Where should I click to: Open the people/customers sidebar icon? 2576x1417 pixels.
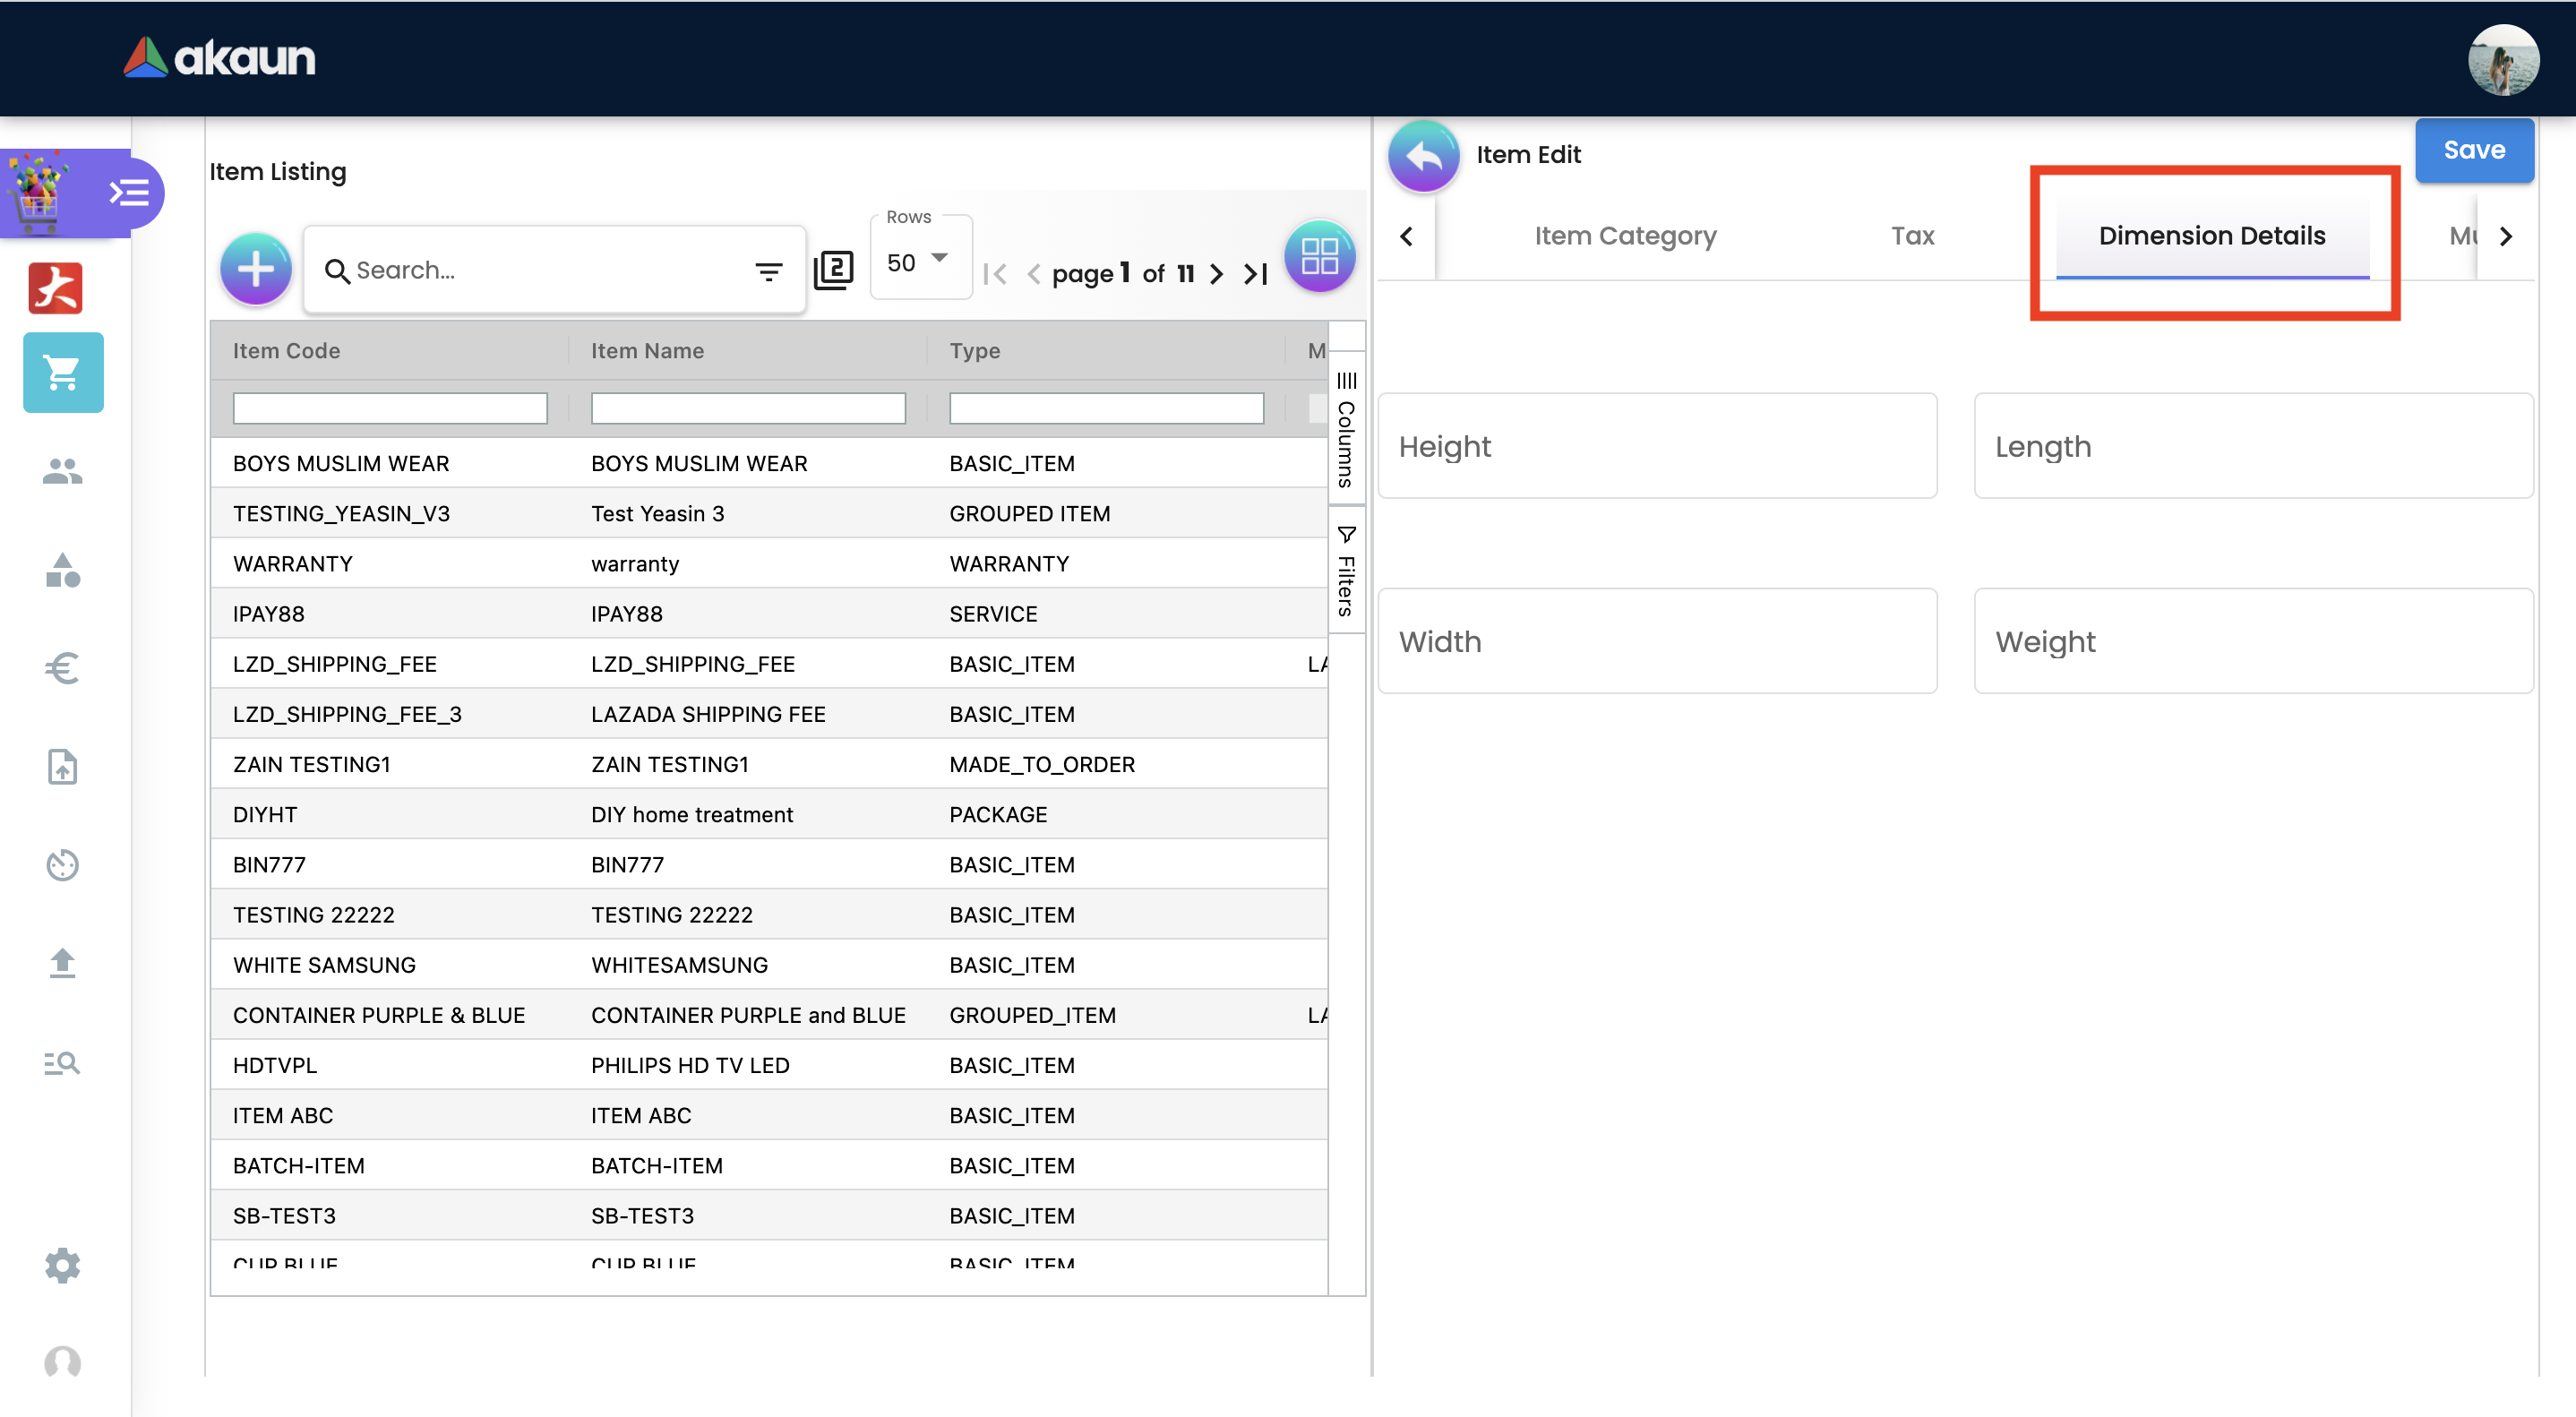pyautogui.click(x=63, y=471)
